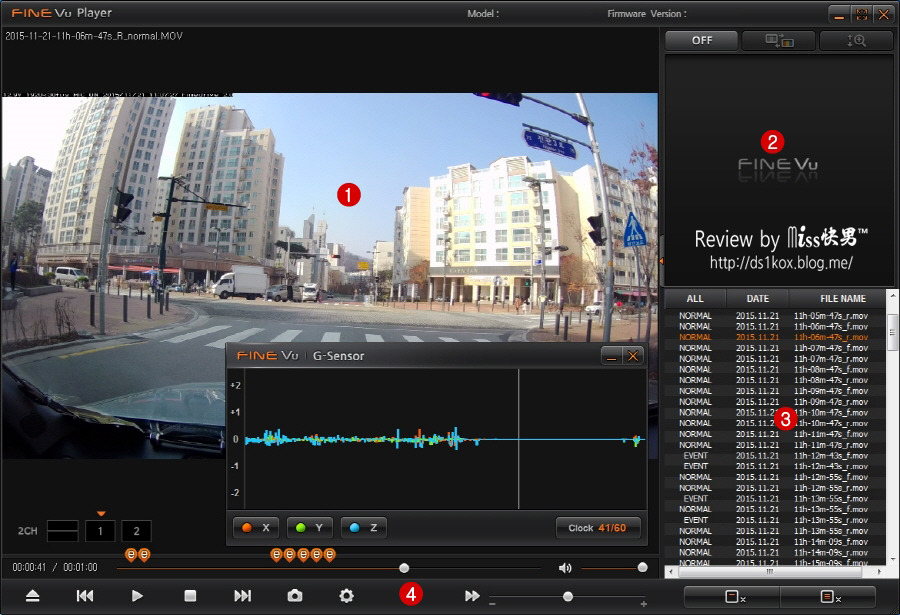Select file 11h-07m-47s_f.mov
The height and width of the screenshot is (615, 900).
[x=775, y=348]
